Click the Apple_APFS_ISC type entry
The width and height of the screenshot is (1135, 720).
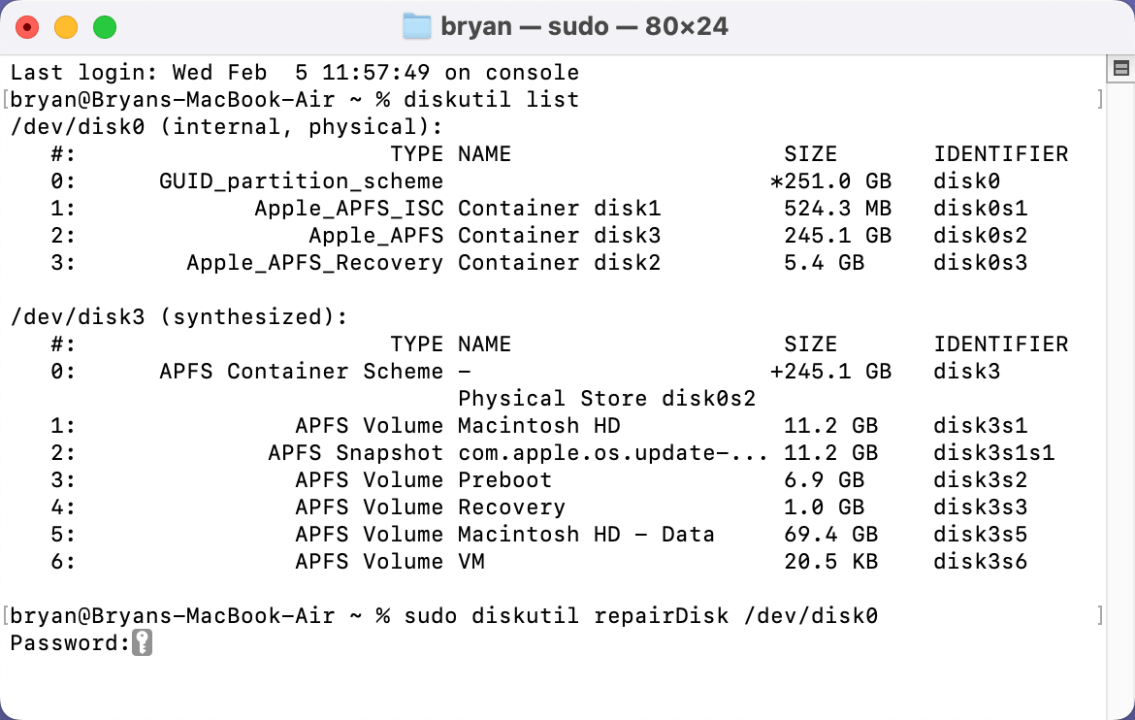pyautogui.click(x=348, y=209)
